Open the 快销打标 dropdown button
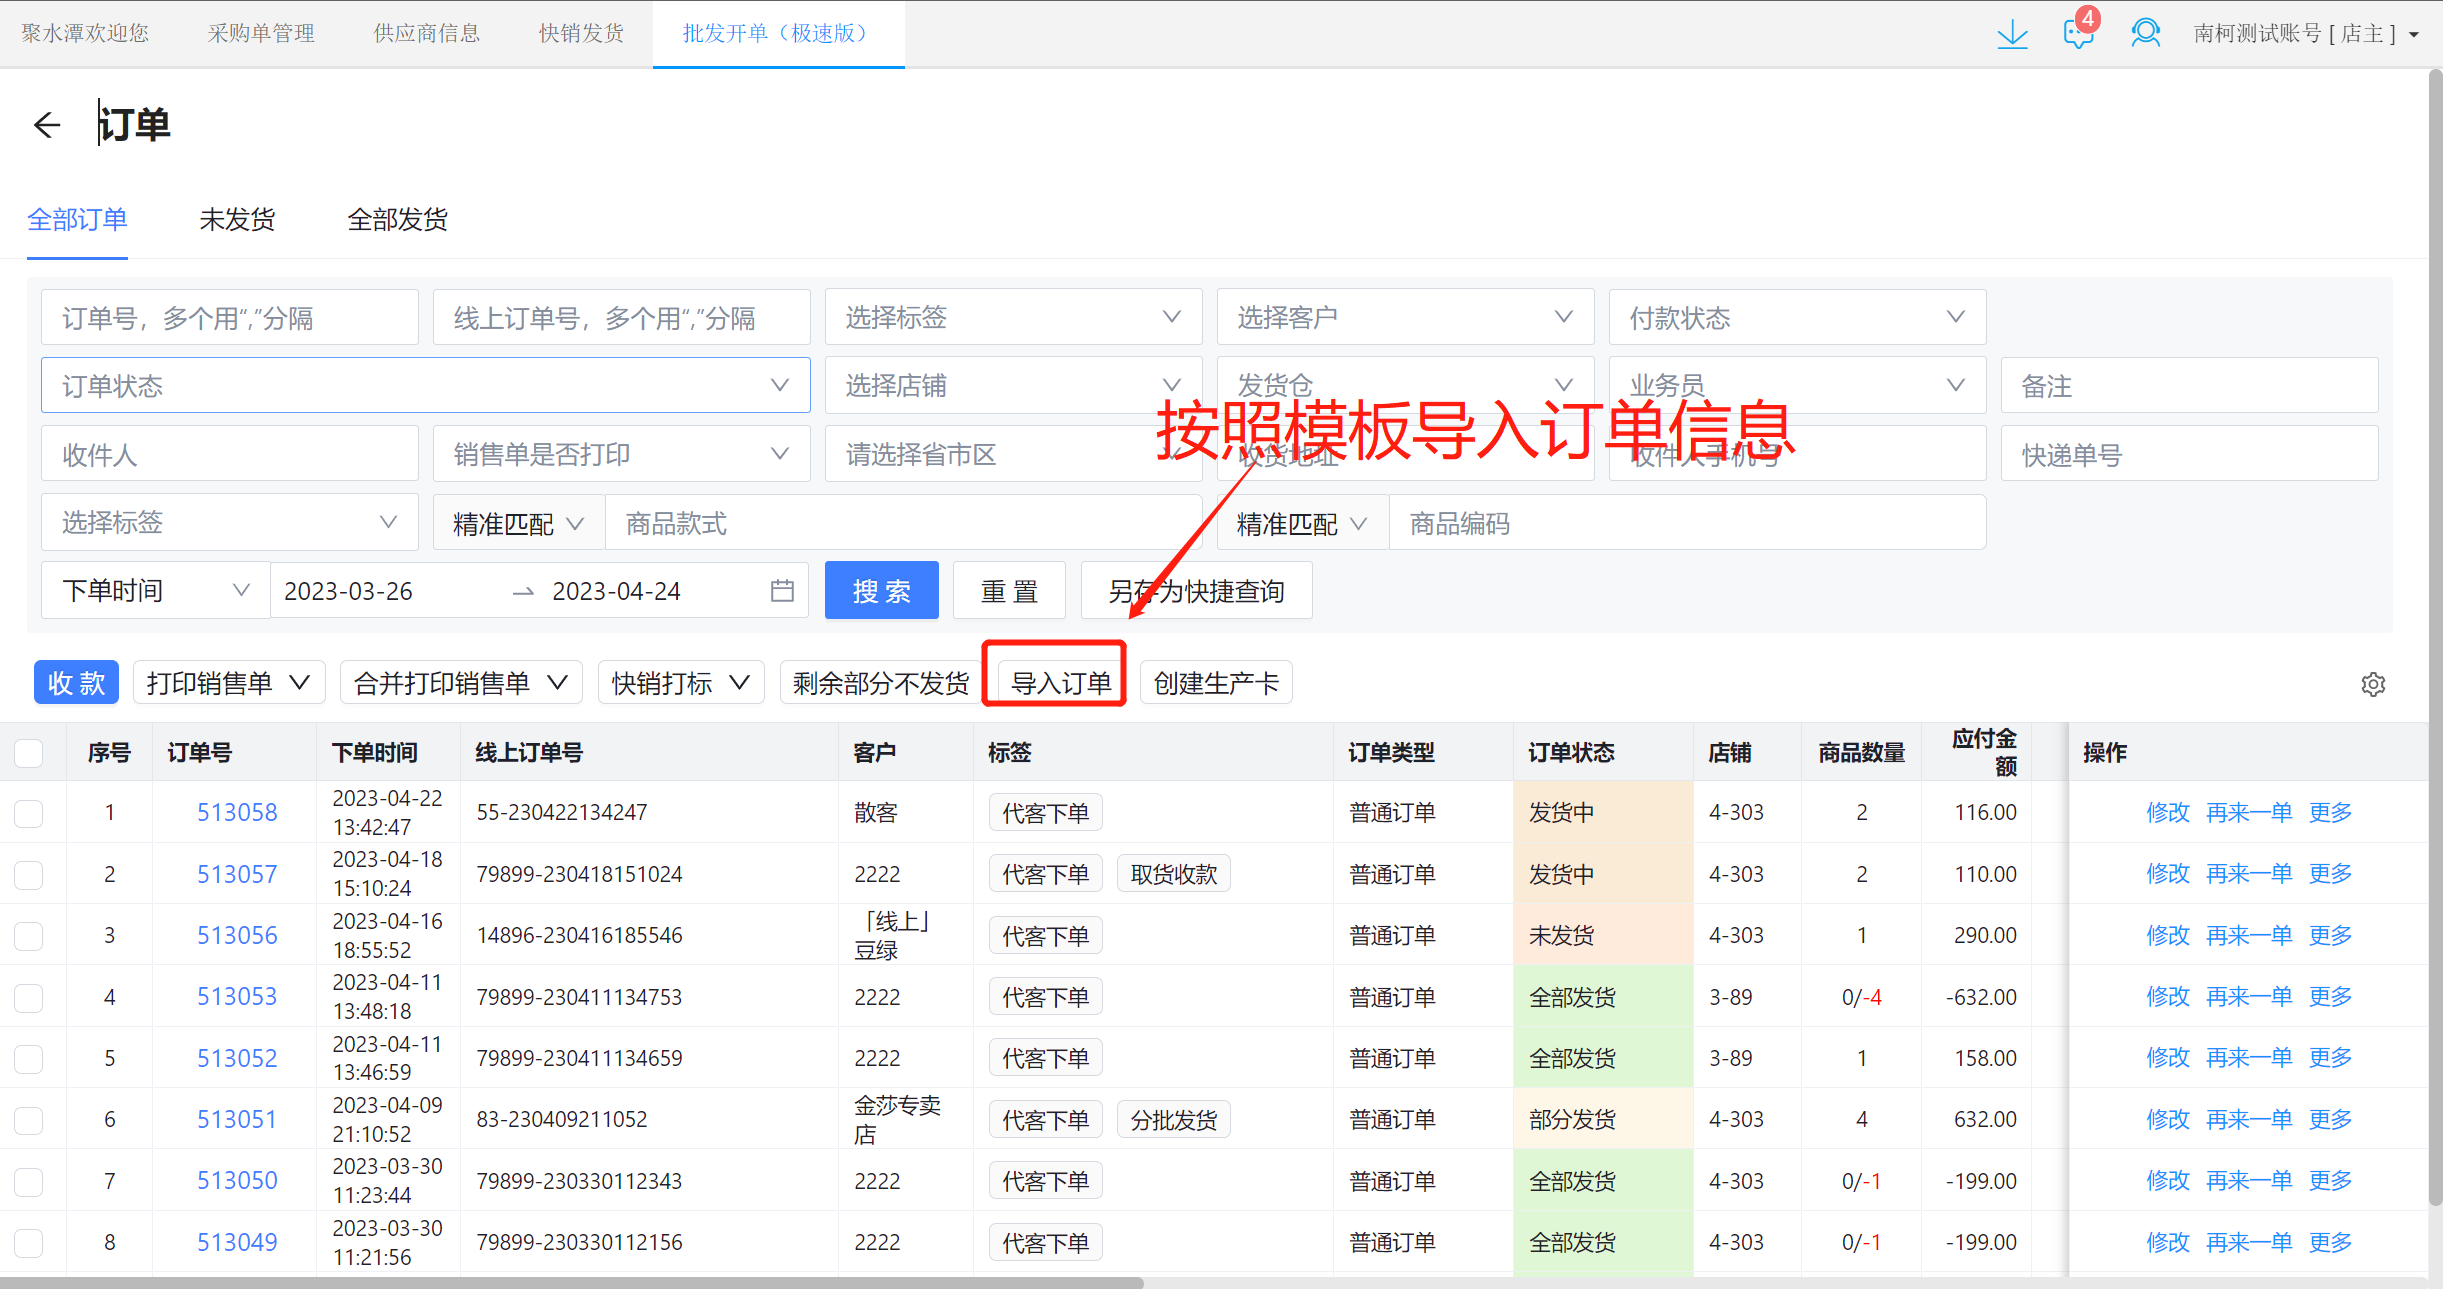Screen dimensions: 2443x1289 click(681, 683)
